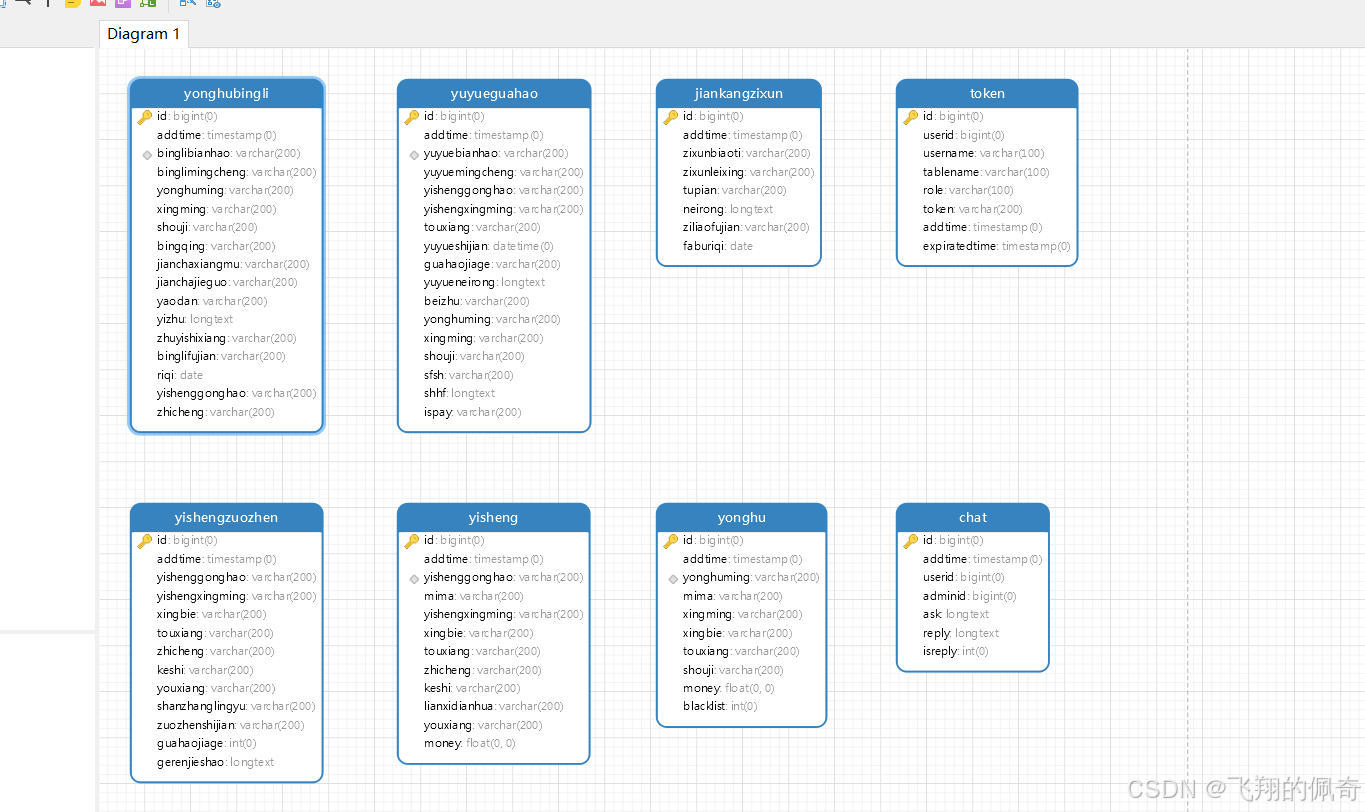Click the primary key icon in yisheng table

point(411,541)
